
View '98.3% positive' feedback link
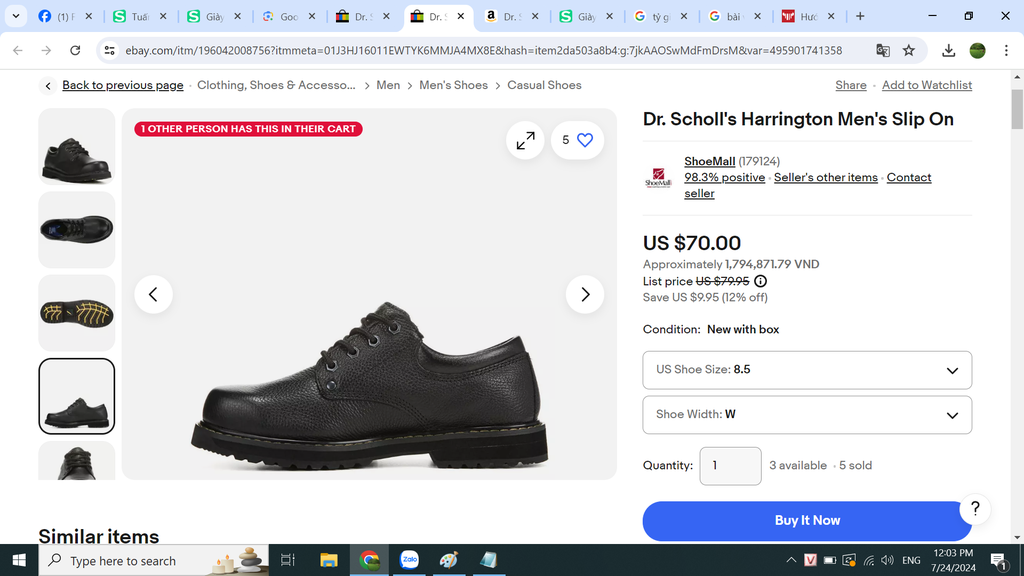[724, 178]
